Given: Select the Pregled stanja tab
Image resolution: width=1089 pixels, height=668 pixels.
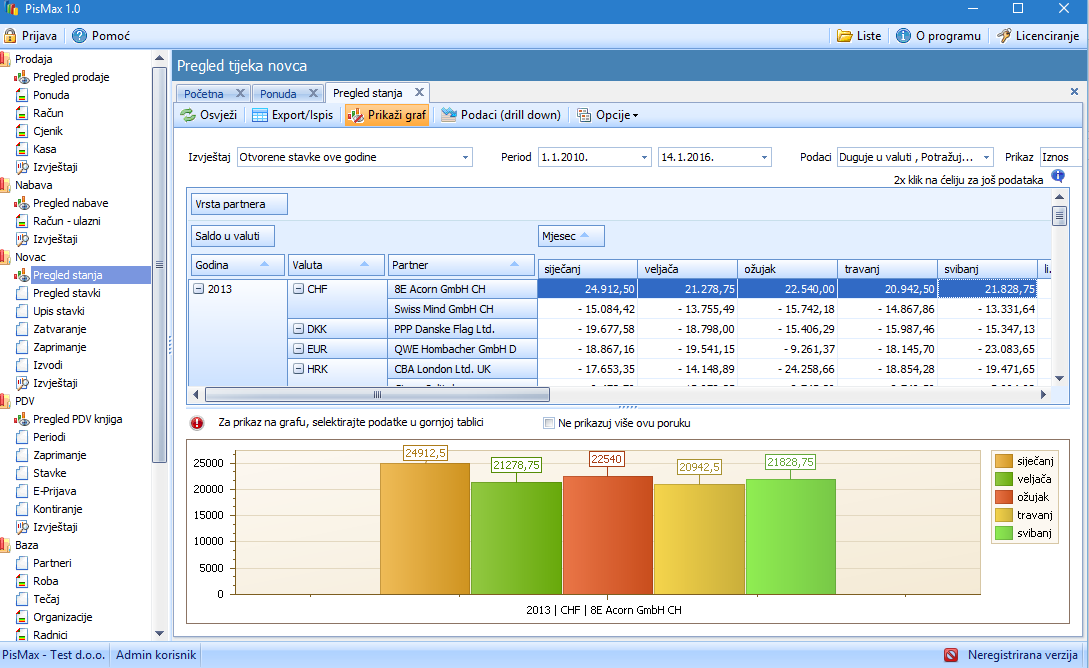Looking at the screenshot, I should [x=367, y=93].
